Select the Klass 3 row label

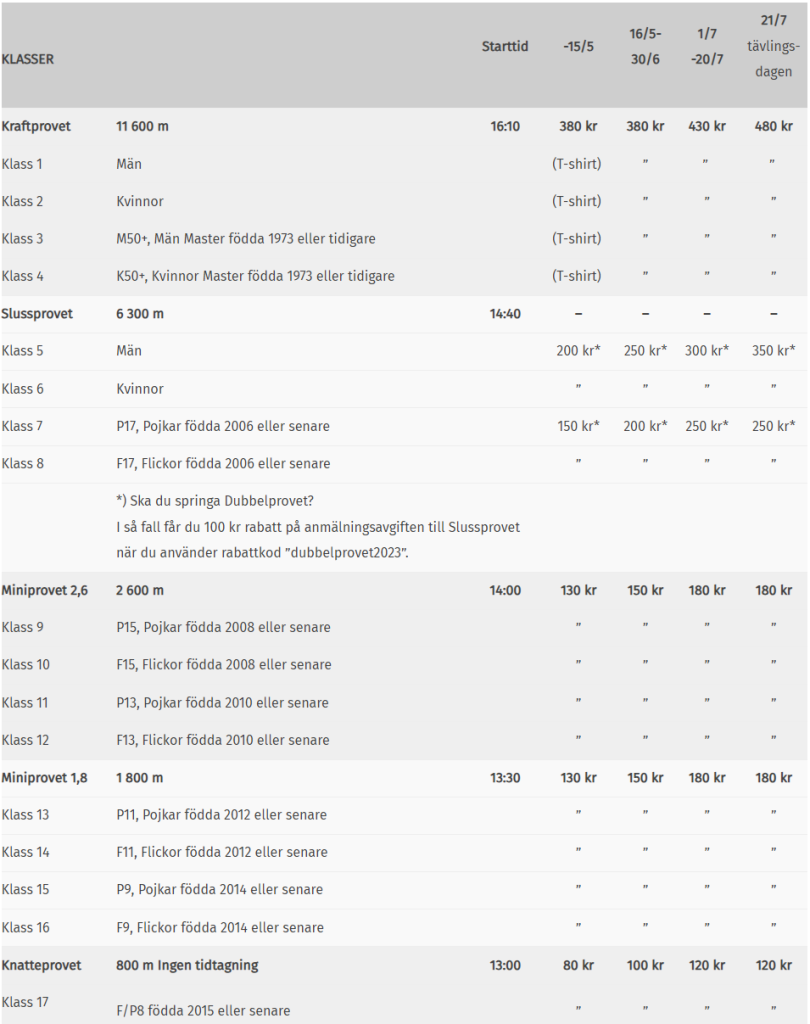(x=23, y=239)
